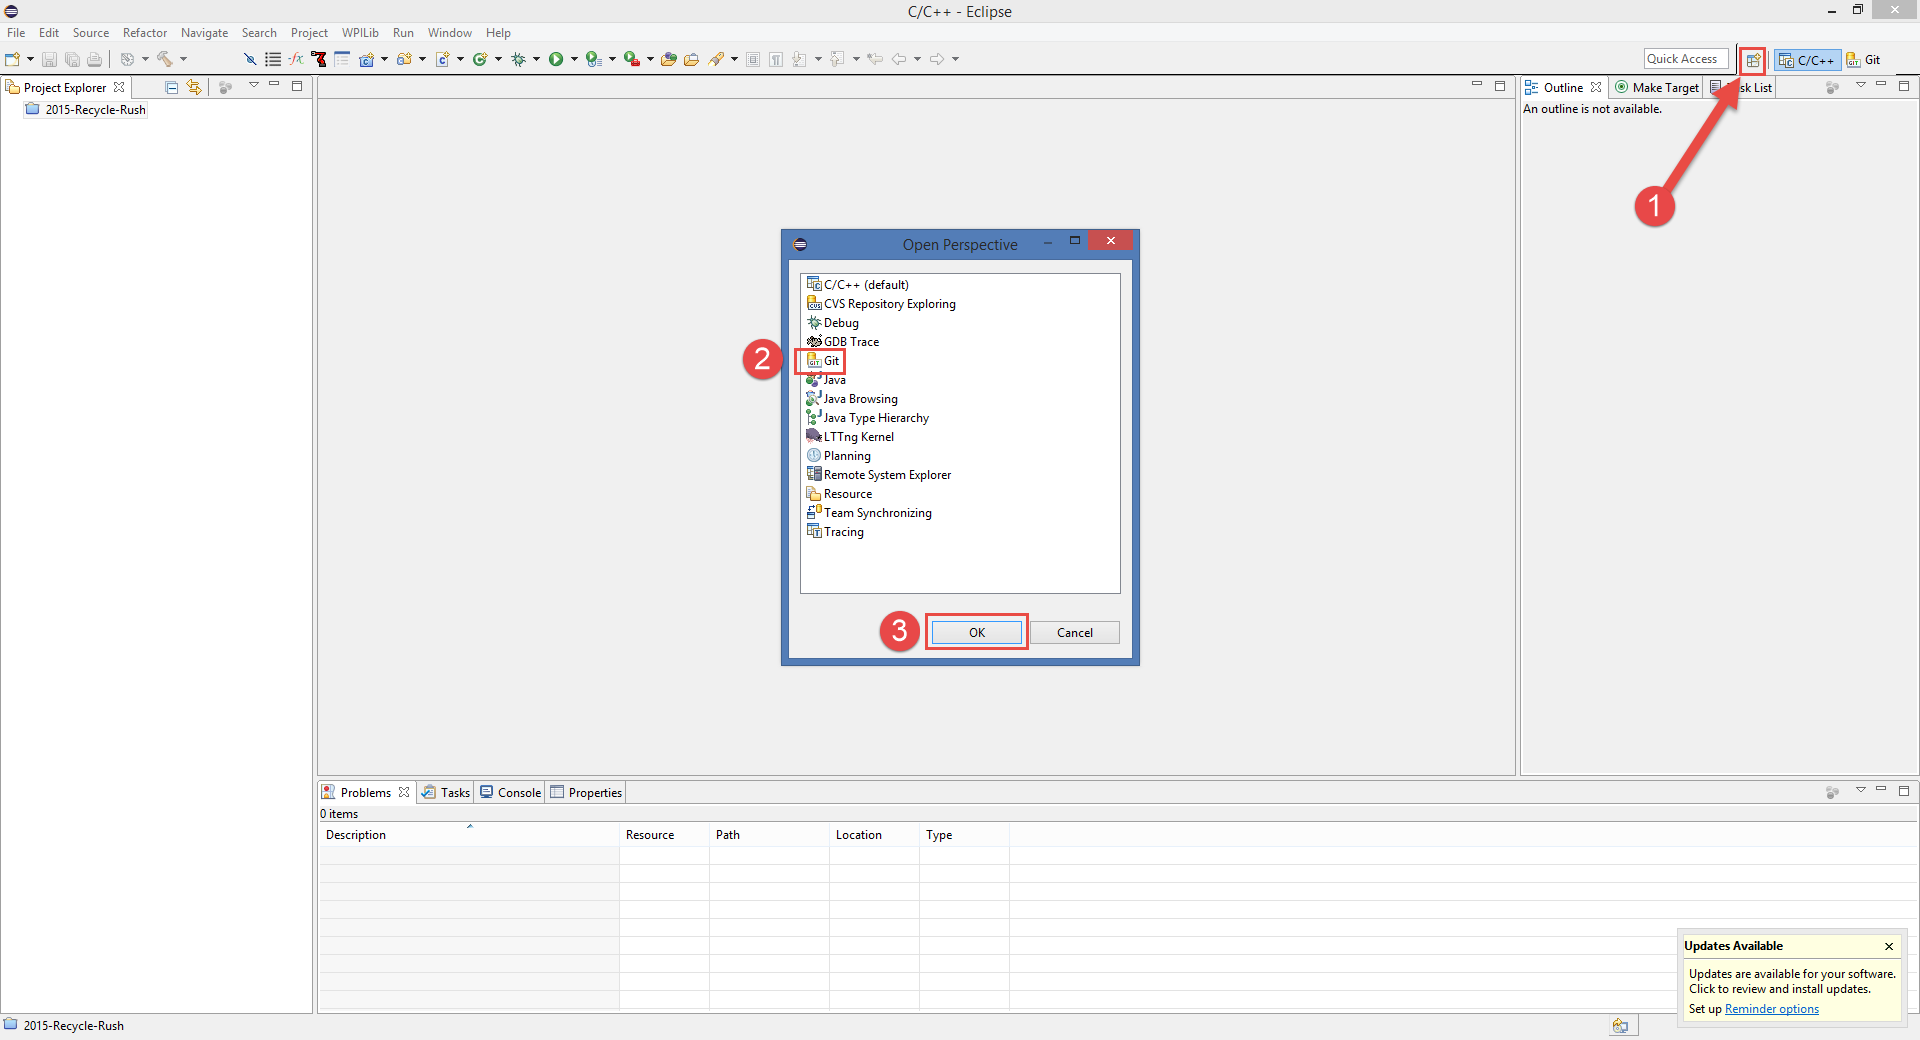The image size is (1920, 1040).
Task: Click the Save All toolbar icon
Action: pos(72,59)
